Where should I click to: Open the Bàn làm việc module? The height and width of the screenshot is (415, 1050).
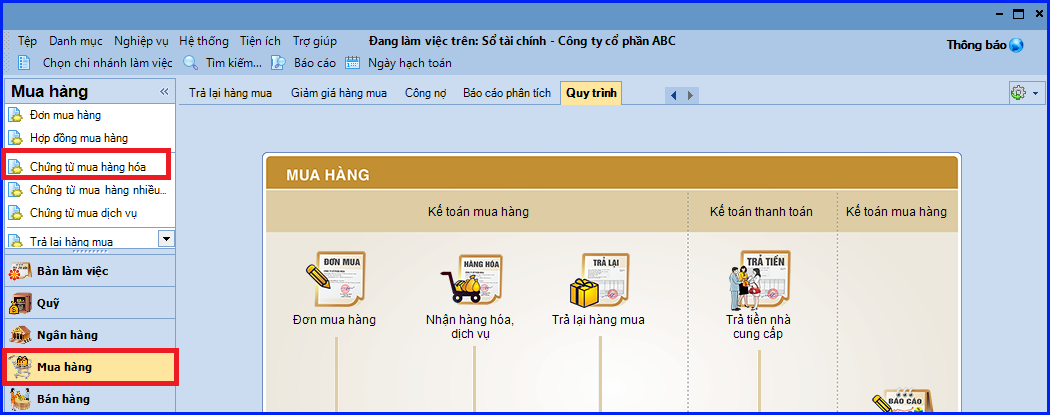[x=90, y=271]
